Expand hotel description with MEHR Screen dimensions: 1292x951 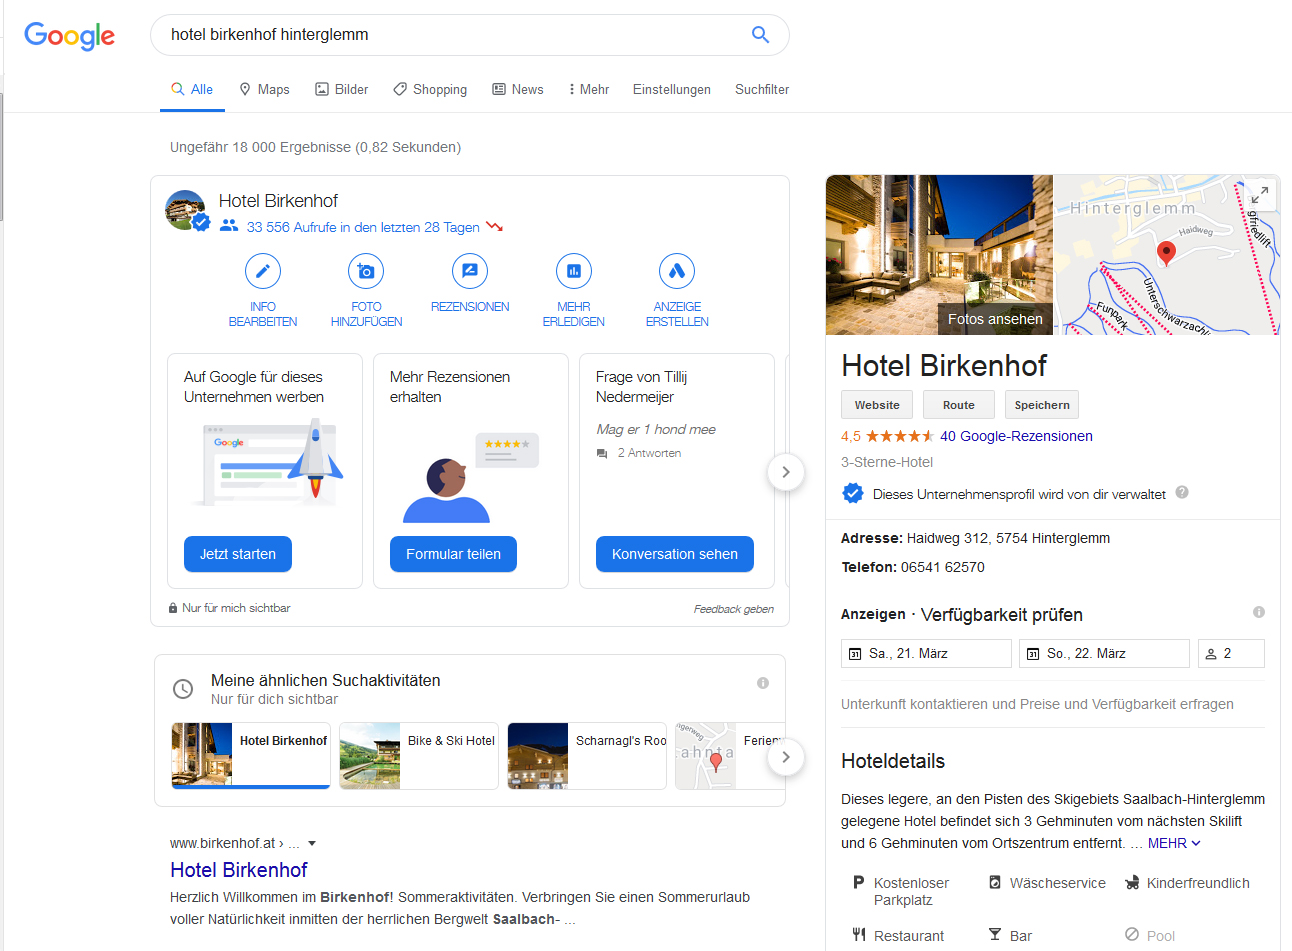(x=1174, y=843)
